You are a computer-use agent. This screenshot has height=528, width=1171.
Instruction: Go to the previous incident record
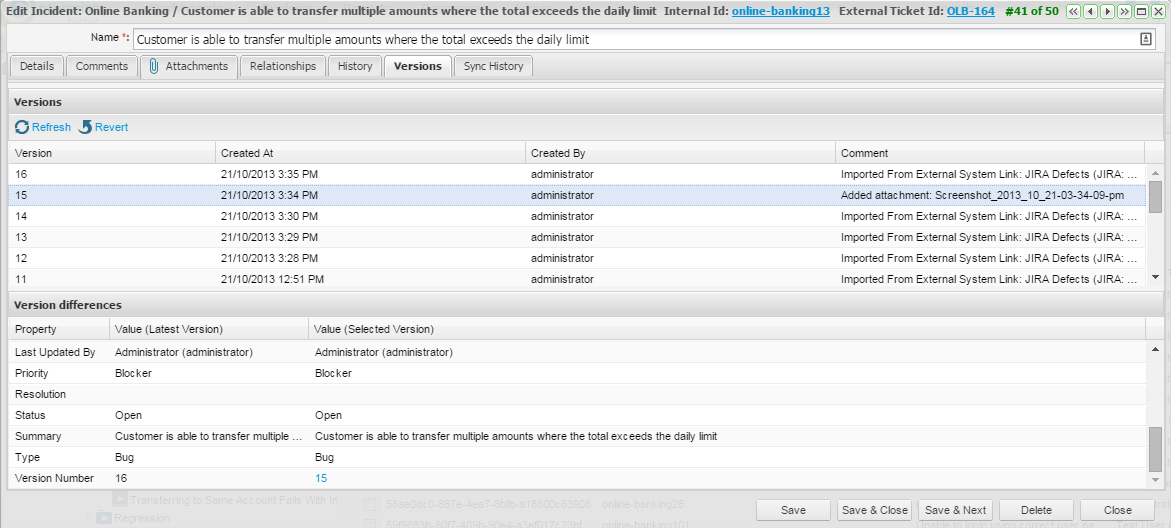click(x=1091, y=12)
